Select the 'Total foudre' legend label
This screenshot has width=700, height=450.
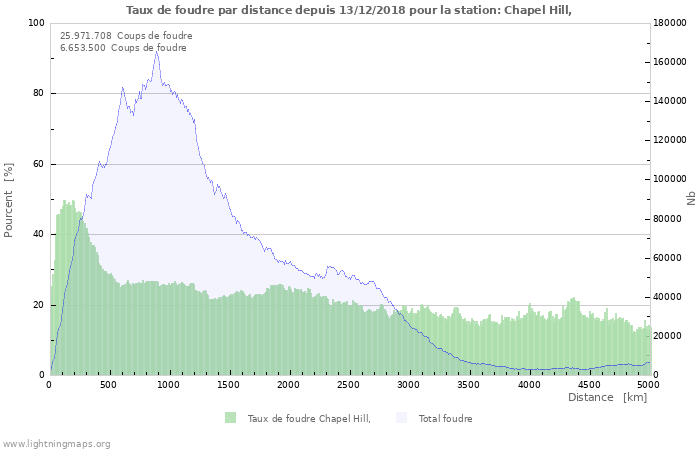pos(445,419)
